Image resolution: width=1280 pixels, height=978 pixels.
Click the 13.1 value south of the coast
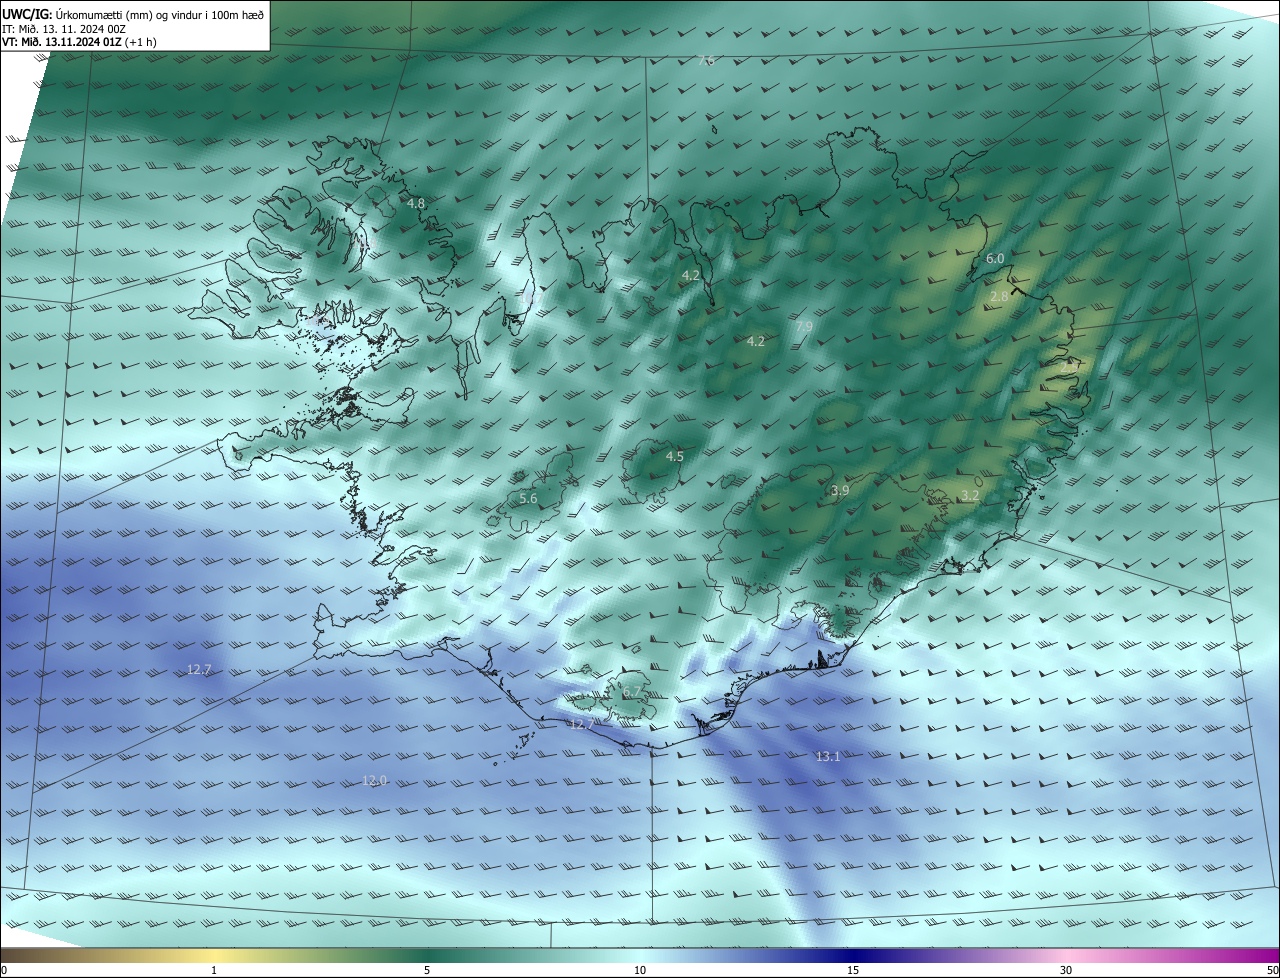[828, 756]
